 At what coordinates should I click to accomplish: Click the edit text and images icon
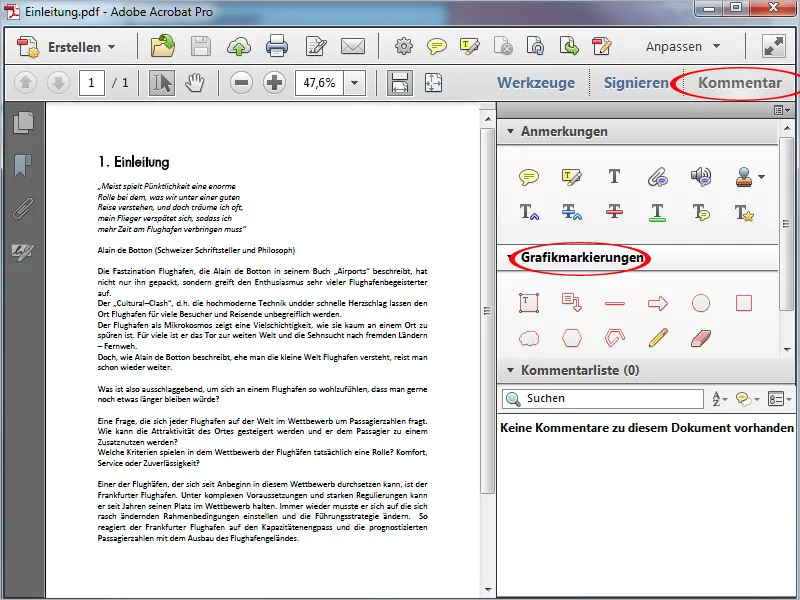(x=316, y=46)
